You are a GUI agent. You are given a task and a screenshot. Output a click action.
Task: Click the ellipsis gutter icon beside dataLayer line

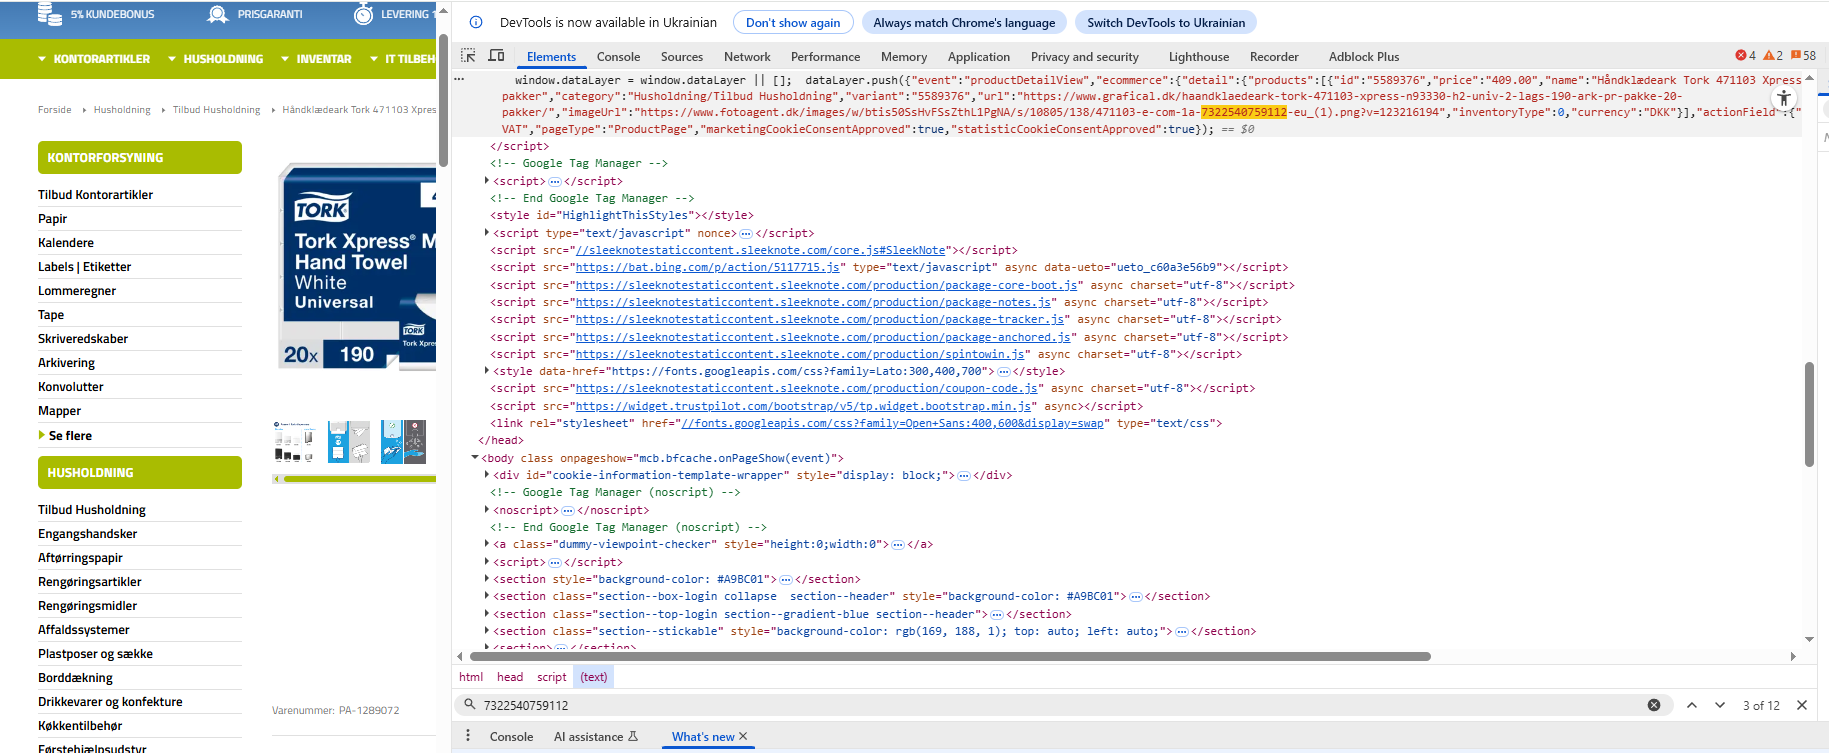(460, 78)
